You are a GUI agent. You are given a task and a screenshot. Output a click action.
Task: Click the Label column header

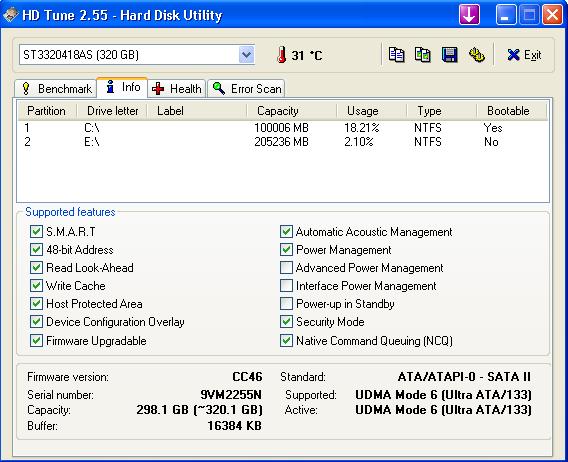[197, 111]
